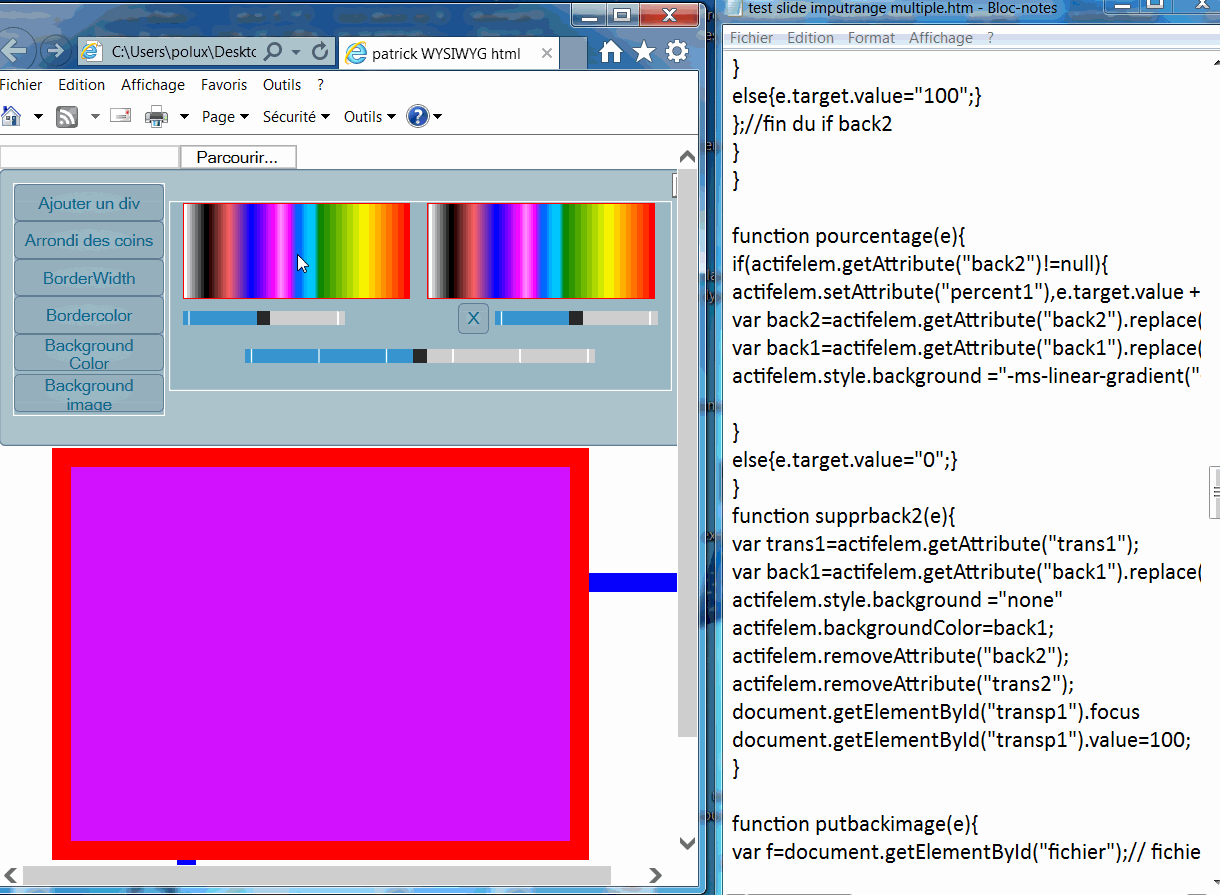
Task: Open the favorites star
Action: pyautogui.click(x=644, y=52)
